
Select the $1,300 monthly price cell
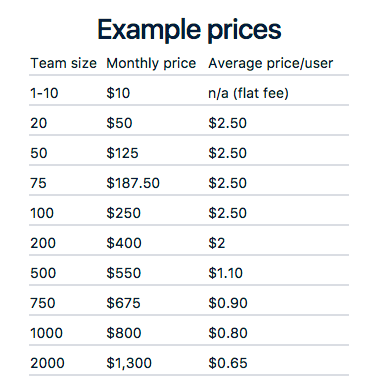click(129, 363)
